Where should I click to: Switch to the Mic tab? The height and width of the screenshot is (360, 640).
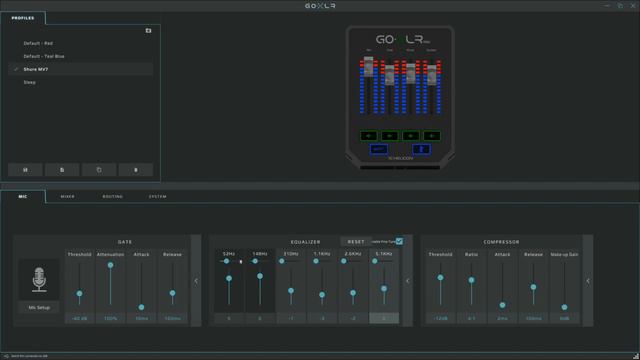[x=23, y=197]
